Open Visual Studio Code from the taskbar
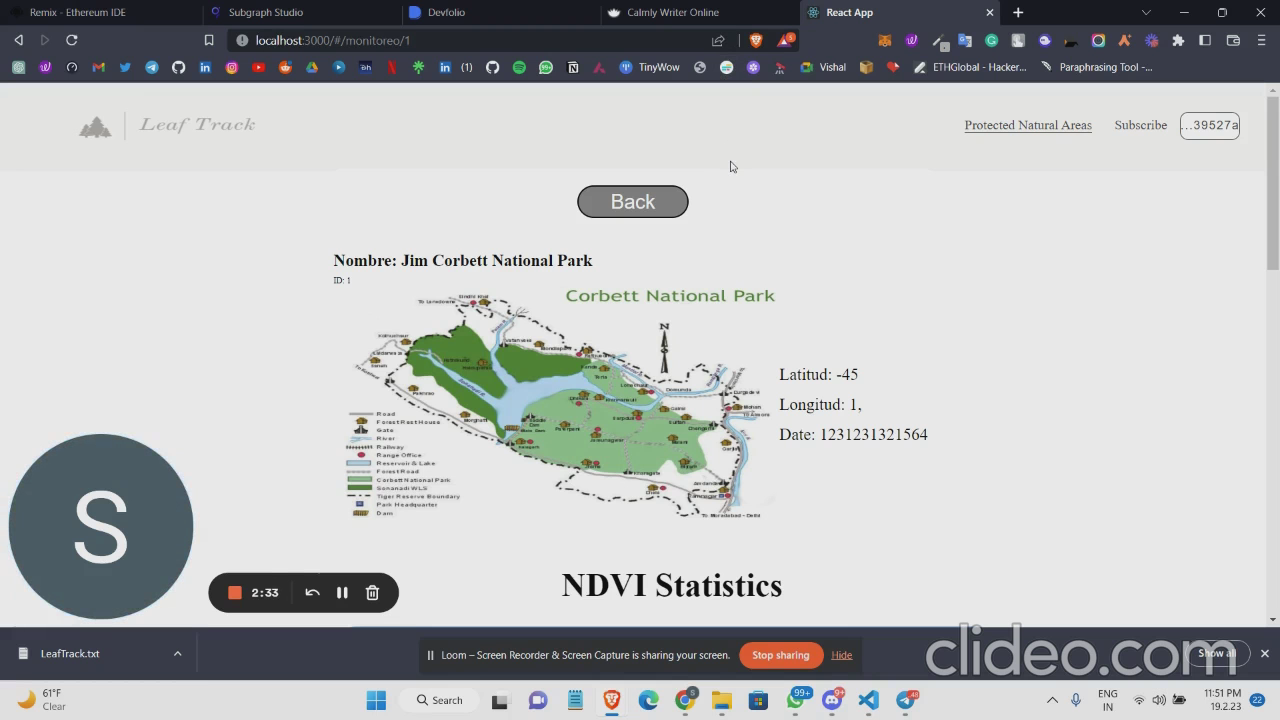The height and width of the screenshot is (720, 1280). 868,700
